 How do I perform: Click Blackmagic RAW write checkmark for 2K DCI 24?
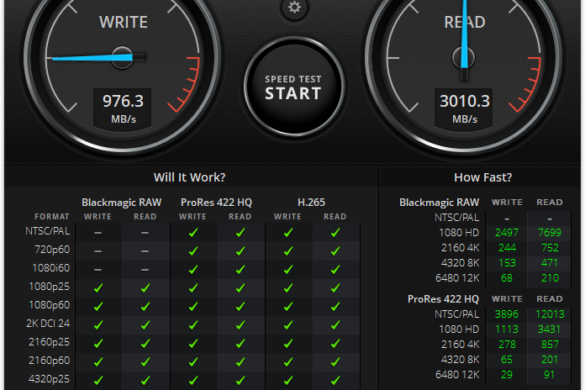click(x=98, y=325)
